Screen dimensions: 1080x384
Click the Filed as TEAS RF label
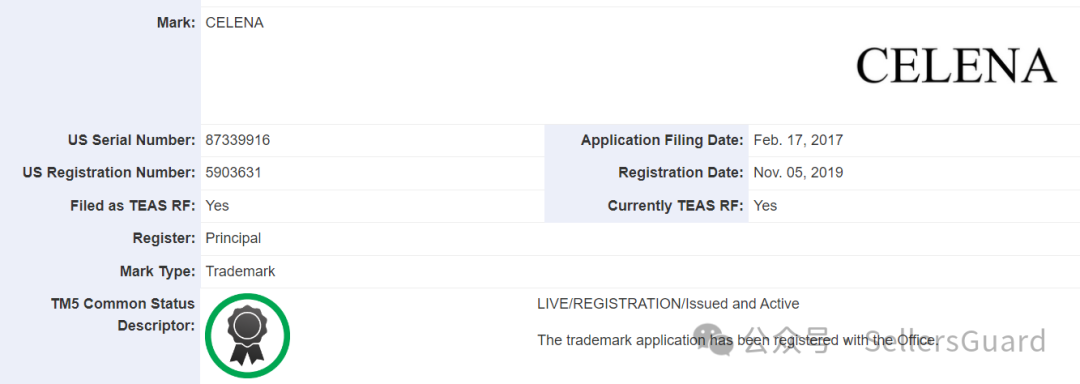132,206
